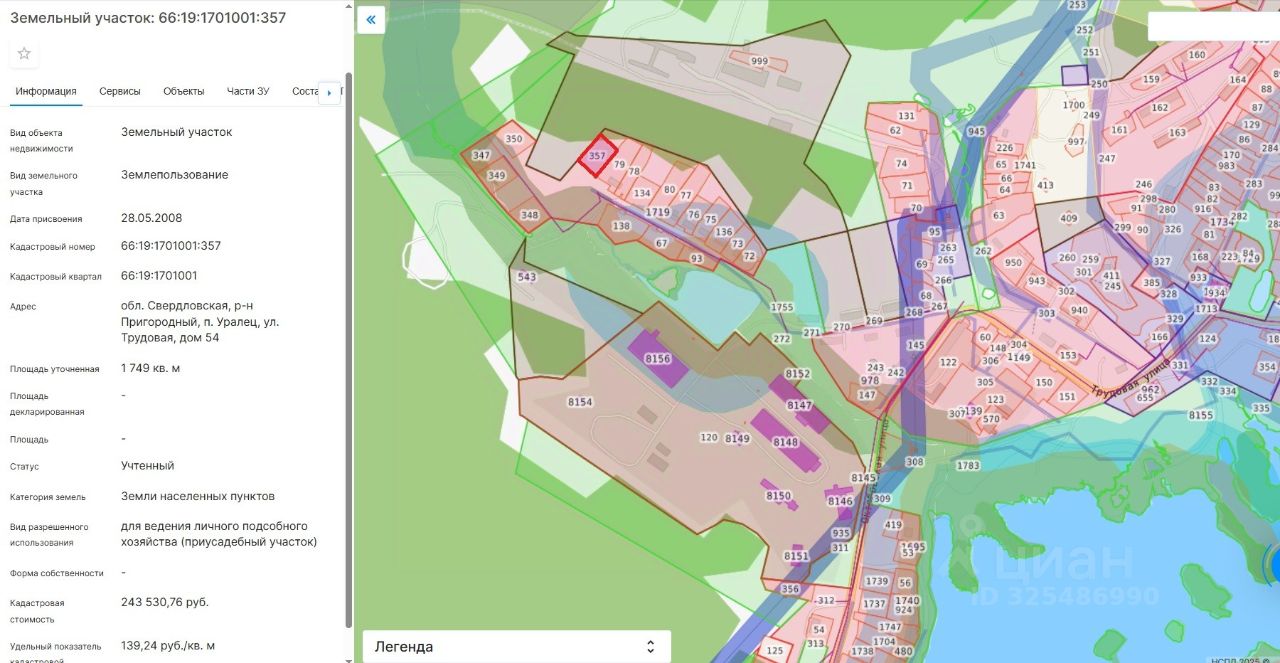Select purple building 8156 on the map

658,358
